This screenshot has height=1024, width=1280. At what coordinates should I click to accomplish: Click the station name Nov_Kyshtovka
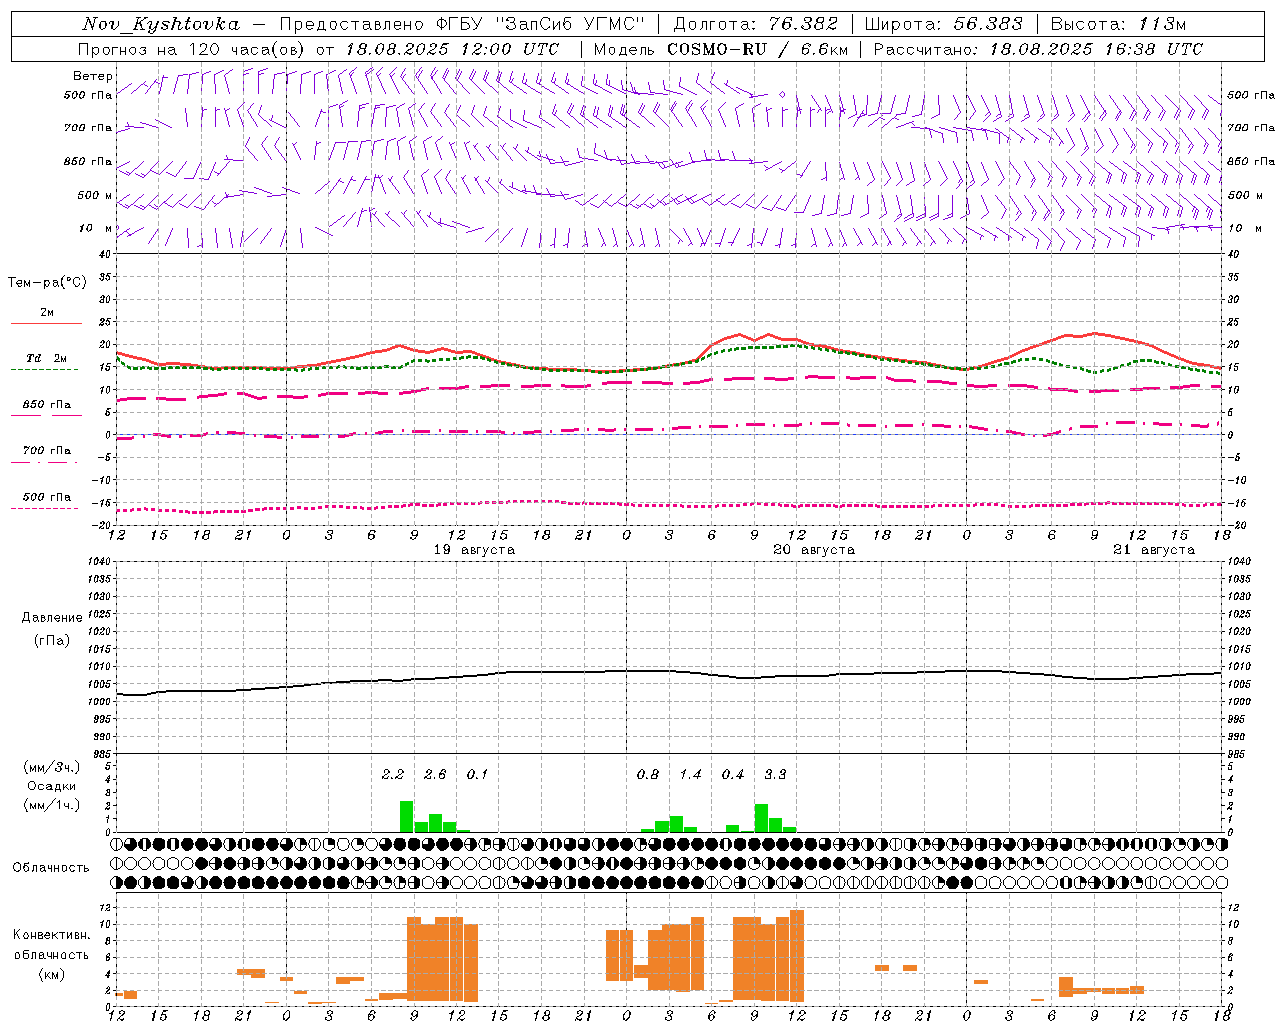(x=161, y=24)
